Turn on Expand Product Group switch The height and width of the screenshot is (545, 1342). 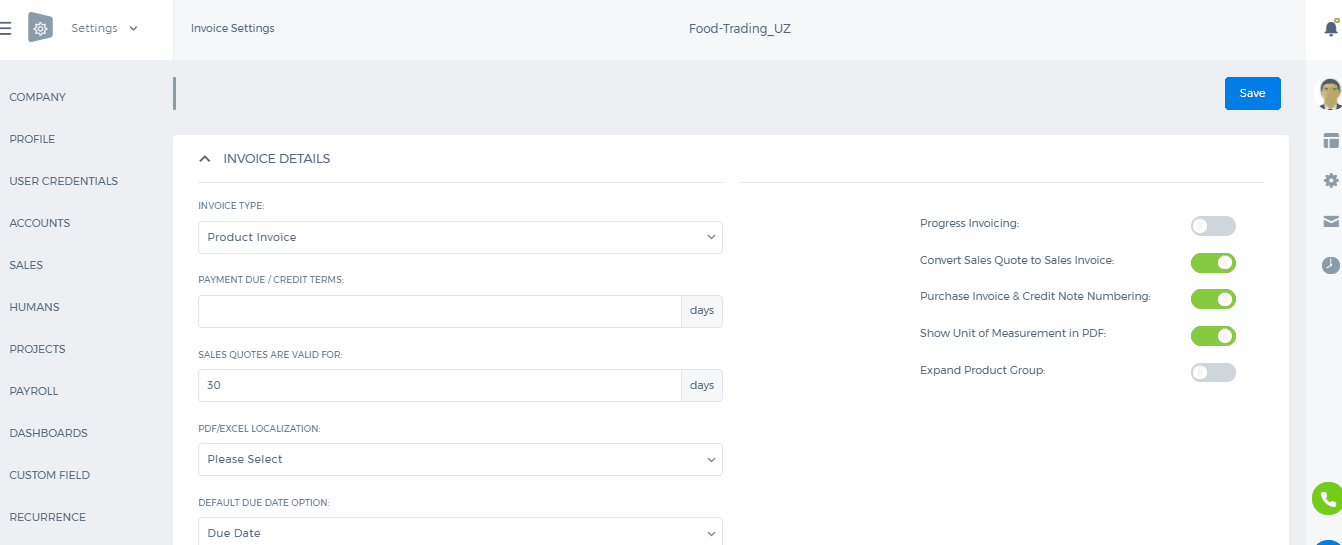point(1213,372)
